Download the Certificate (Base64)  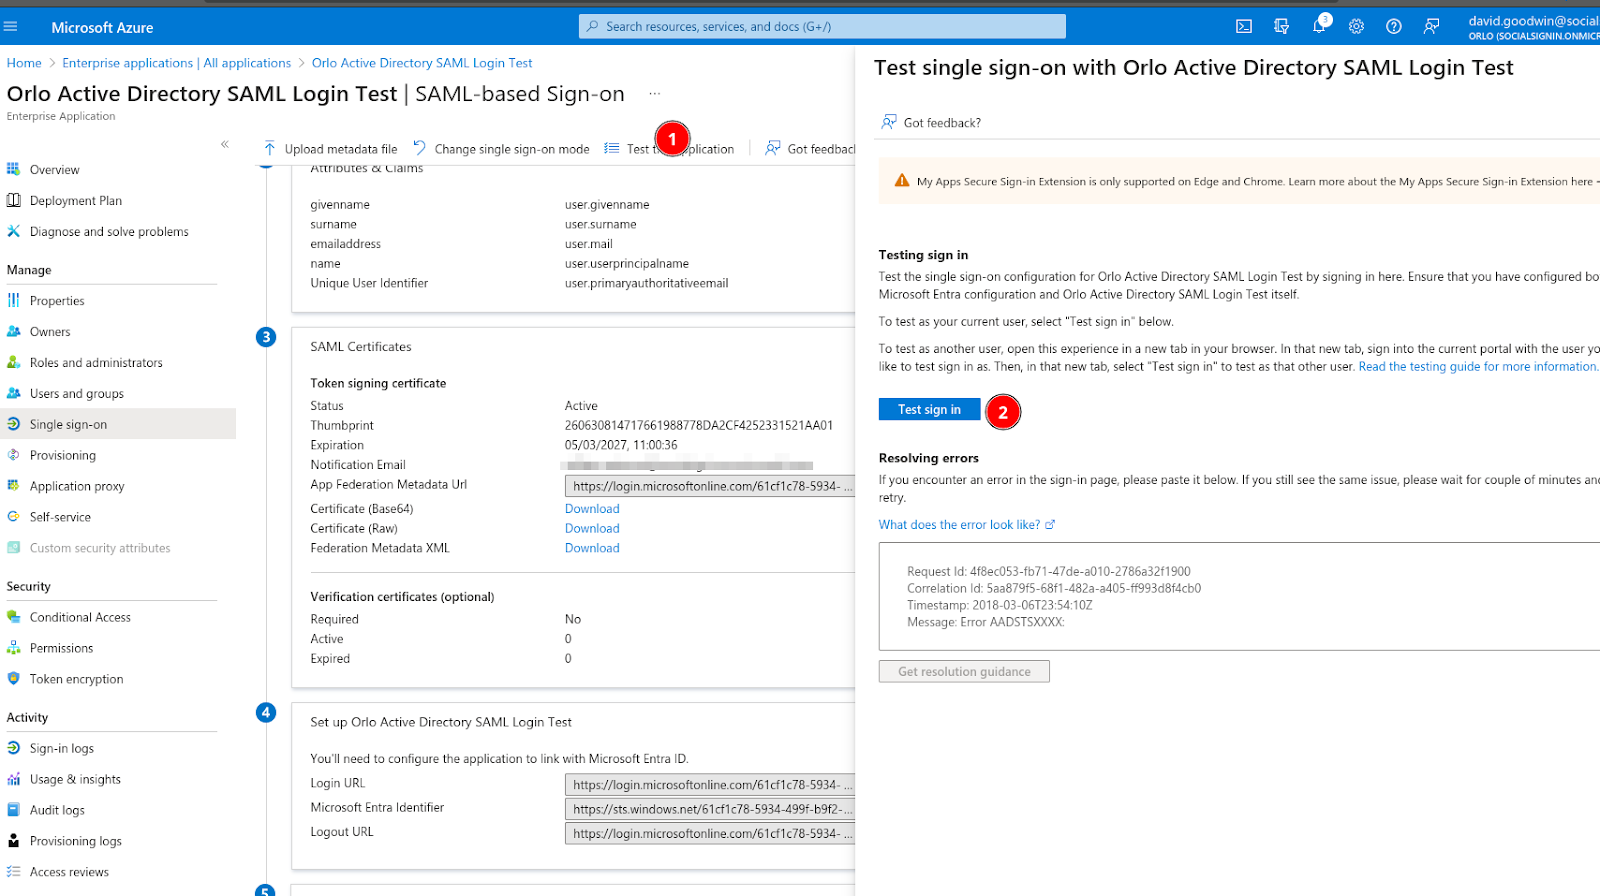point(592,509)
